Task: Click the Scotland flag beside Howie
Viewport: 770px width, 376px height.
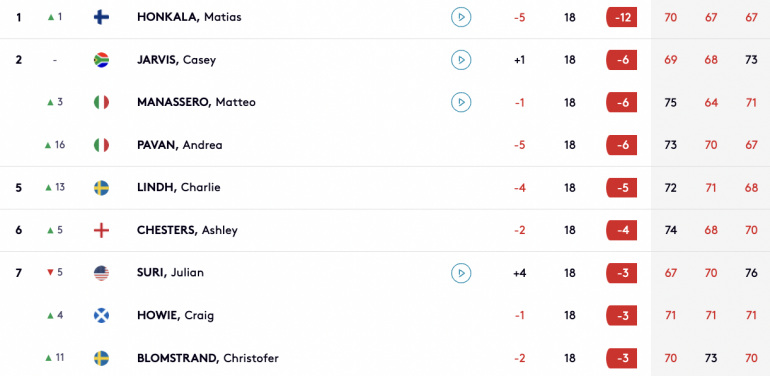Action: click(101, 315)
